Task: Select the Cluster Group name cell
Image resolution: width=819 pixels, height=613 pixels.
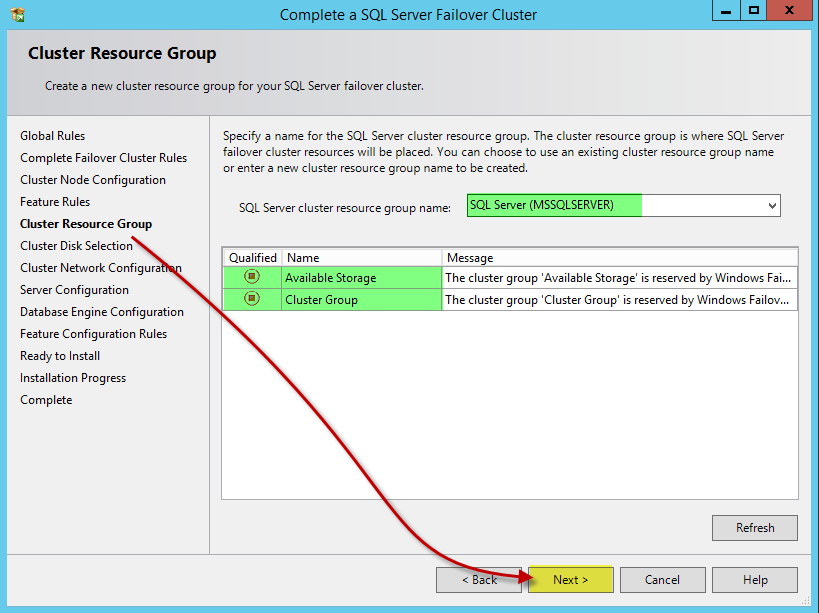Action: coord(362,300)
